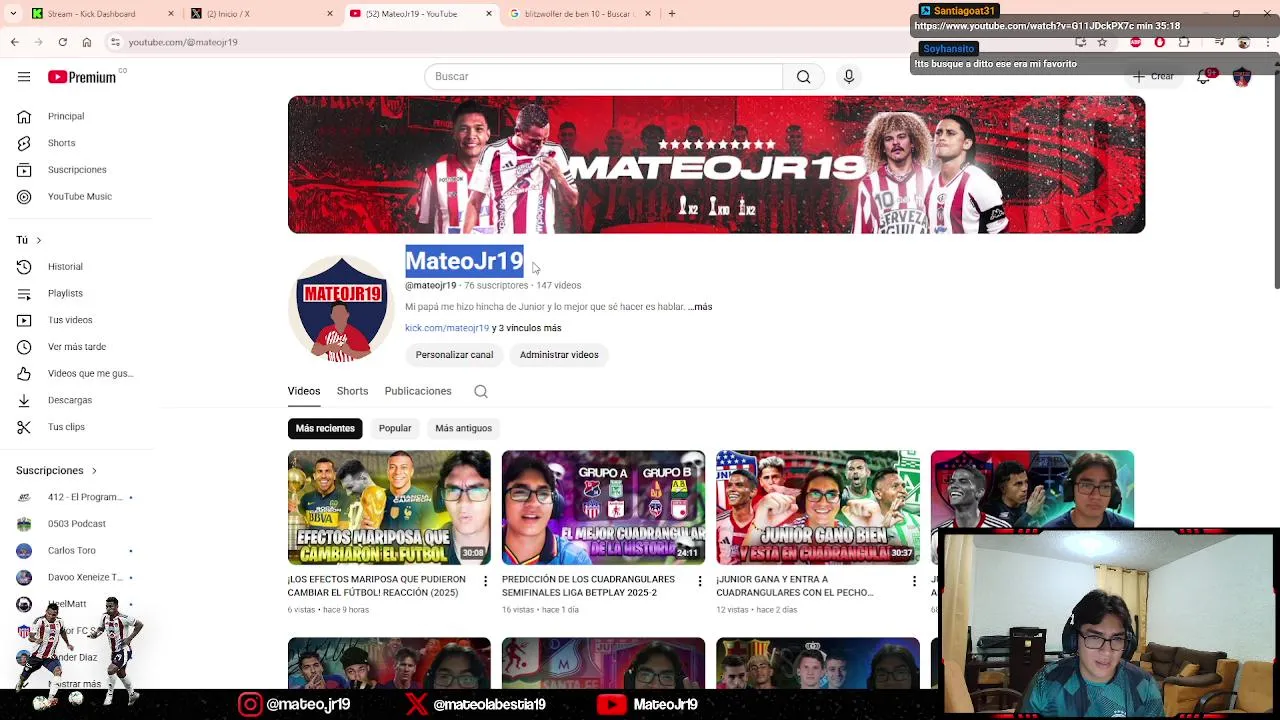Expand Suscripciones section header
Screen dimensions: 1280x720
click(57, 470)
